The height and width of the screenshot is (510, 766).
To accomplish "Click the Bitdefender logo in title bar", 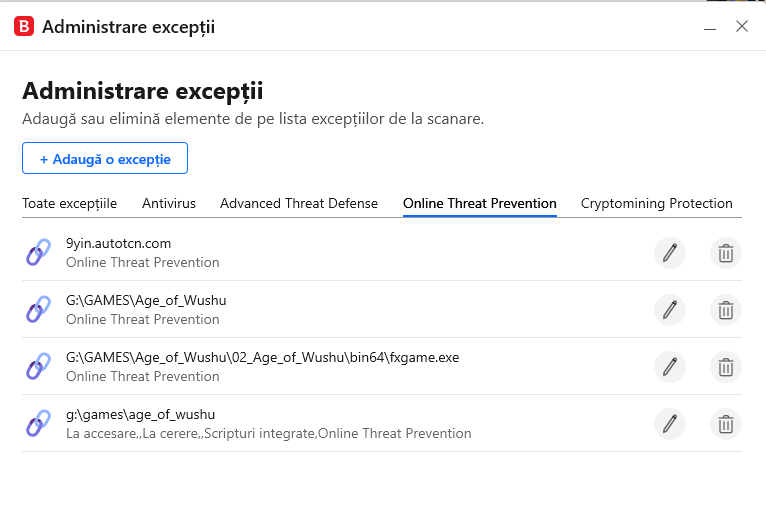I will [24, 26].
